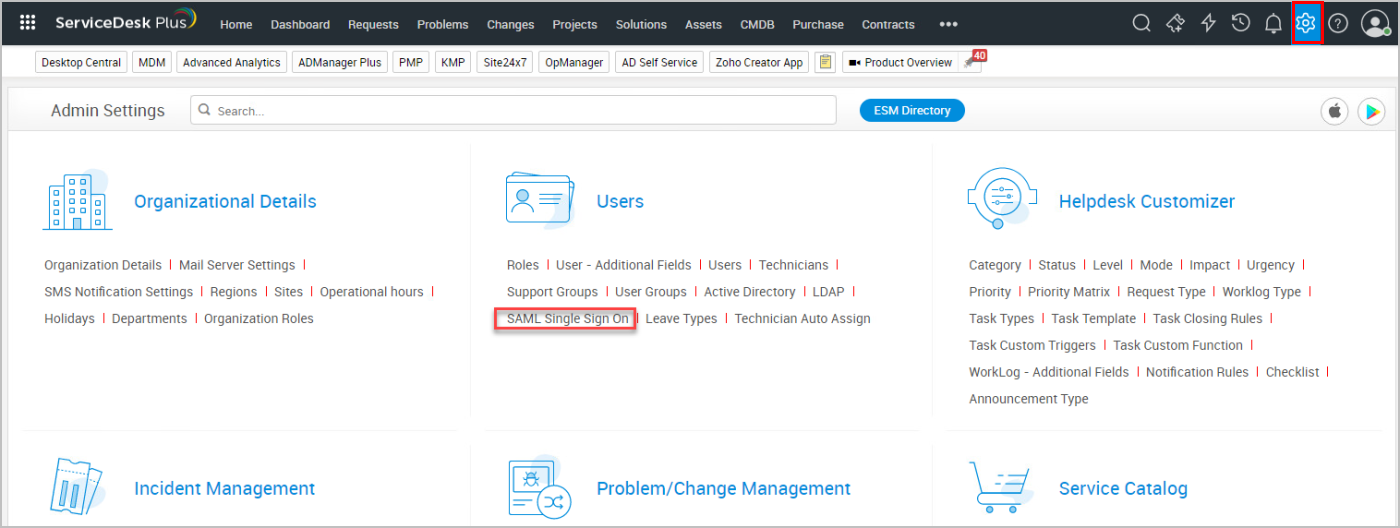
Task: Go to the Problems tab
Action: [x=442, y=24]
